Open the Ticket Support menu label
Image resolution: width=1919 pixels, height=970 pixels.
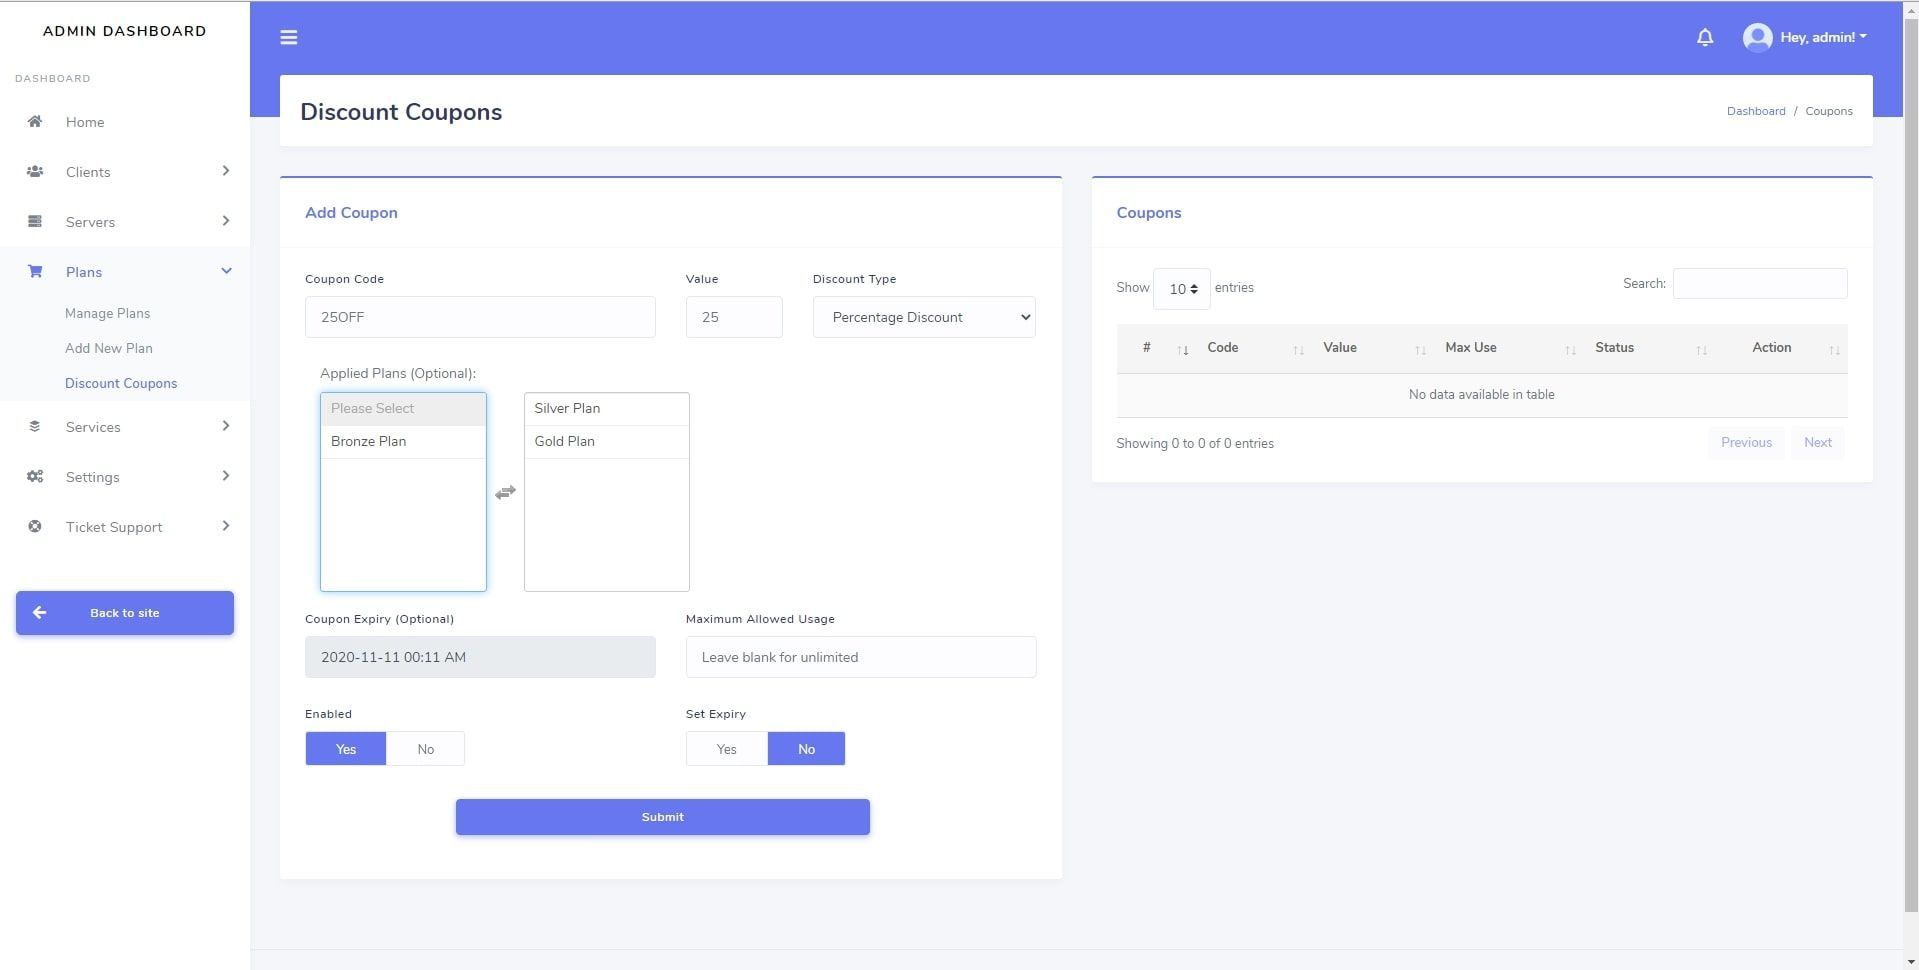point(114,527)
